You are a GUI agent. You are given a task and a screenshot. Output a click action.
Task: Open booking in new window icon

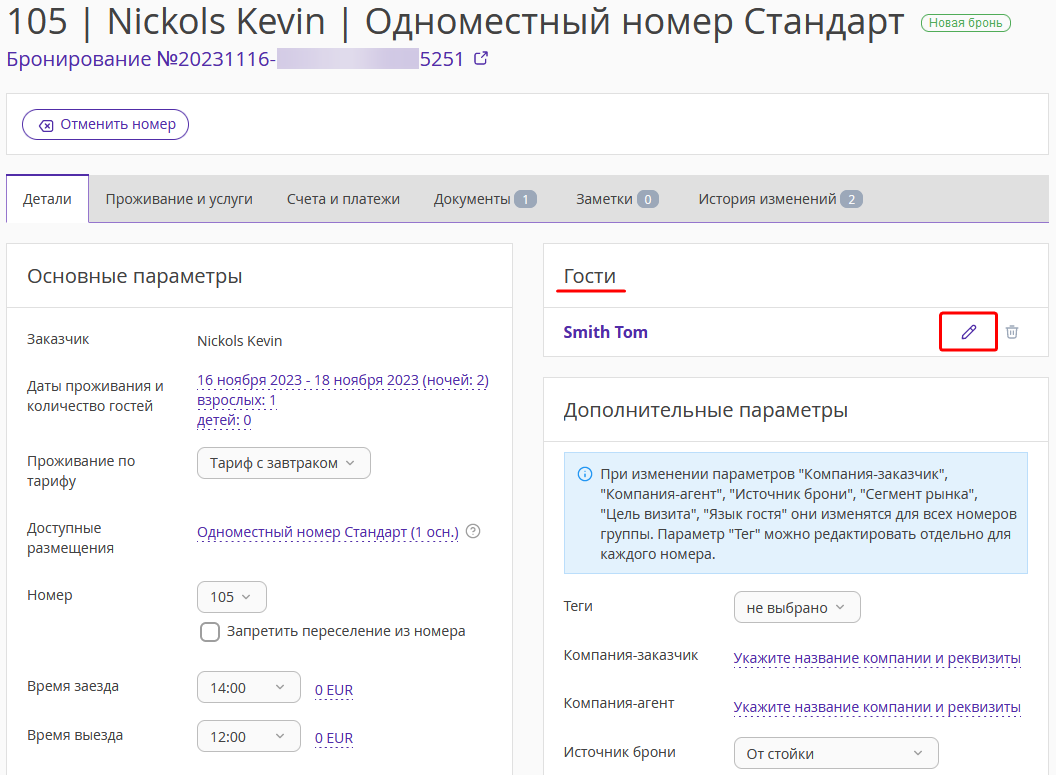pyautogui.click(x=481, y=59)
